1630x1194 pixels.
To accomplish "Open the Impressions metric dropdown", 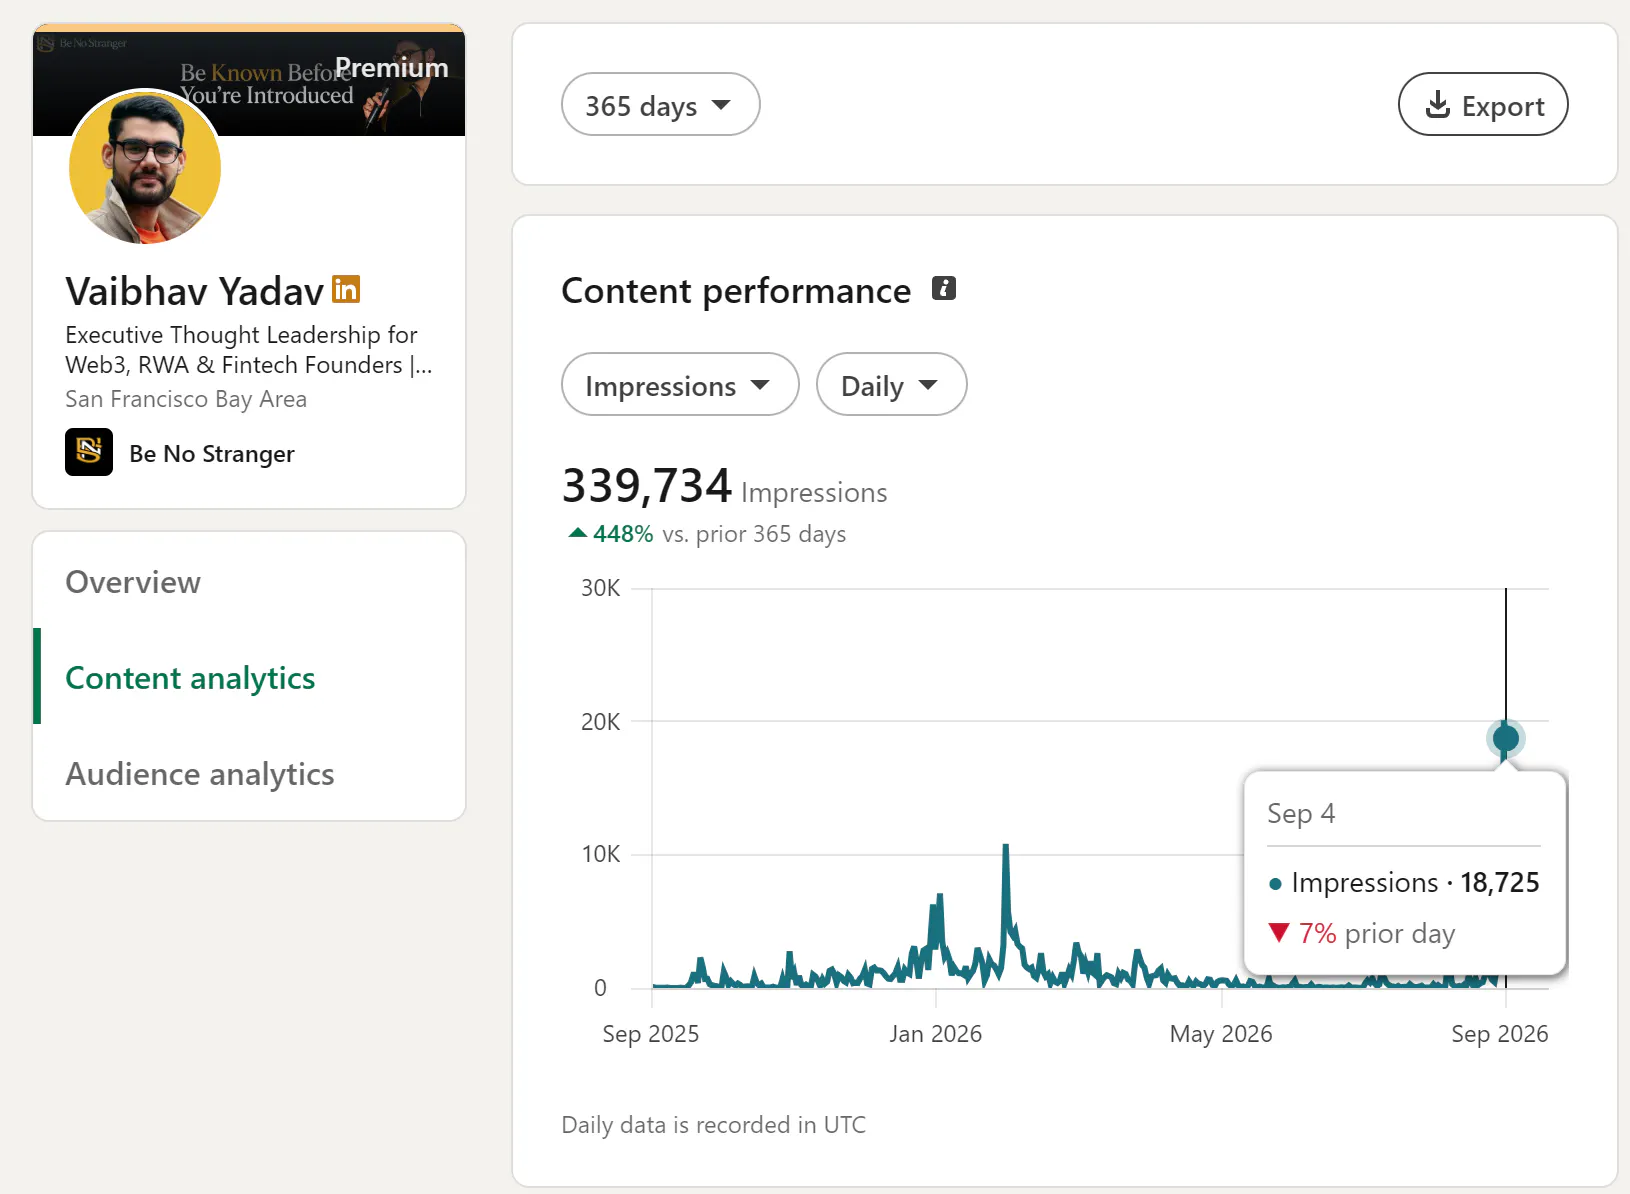I will tap(680, 384).
